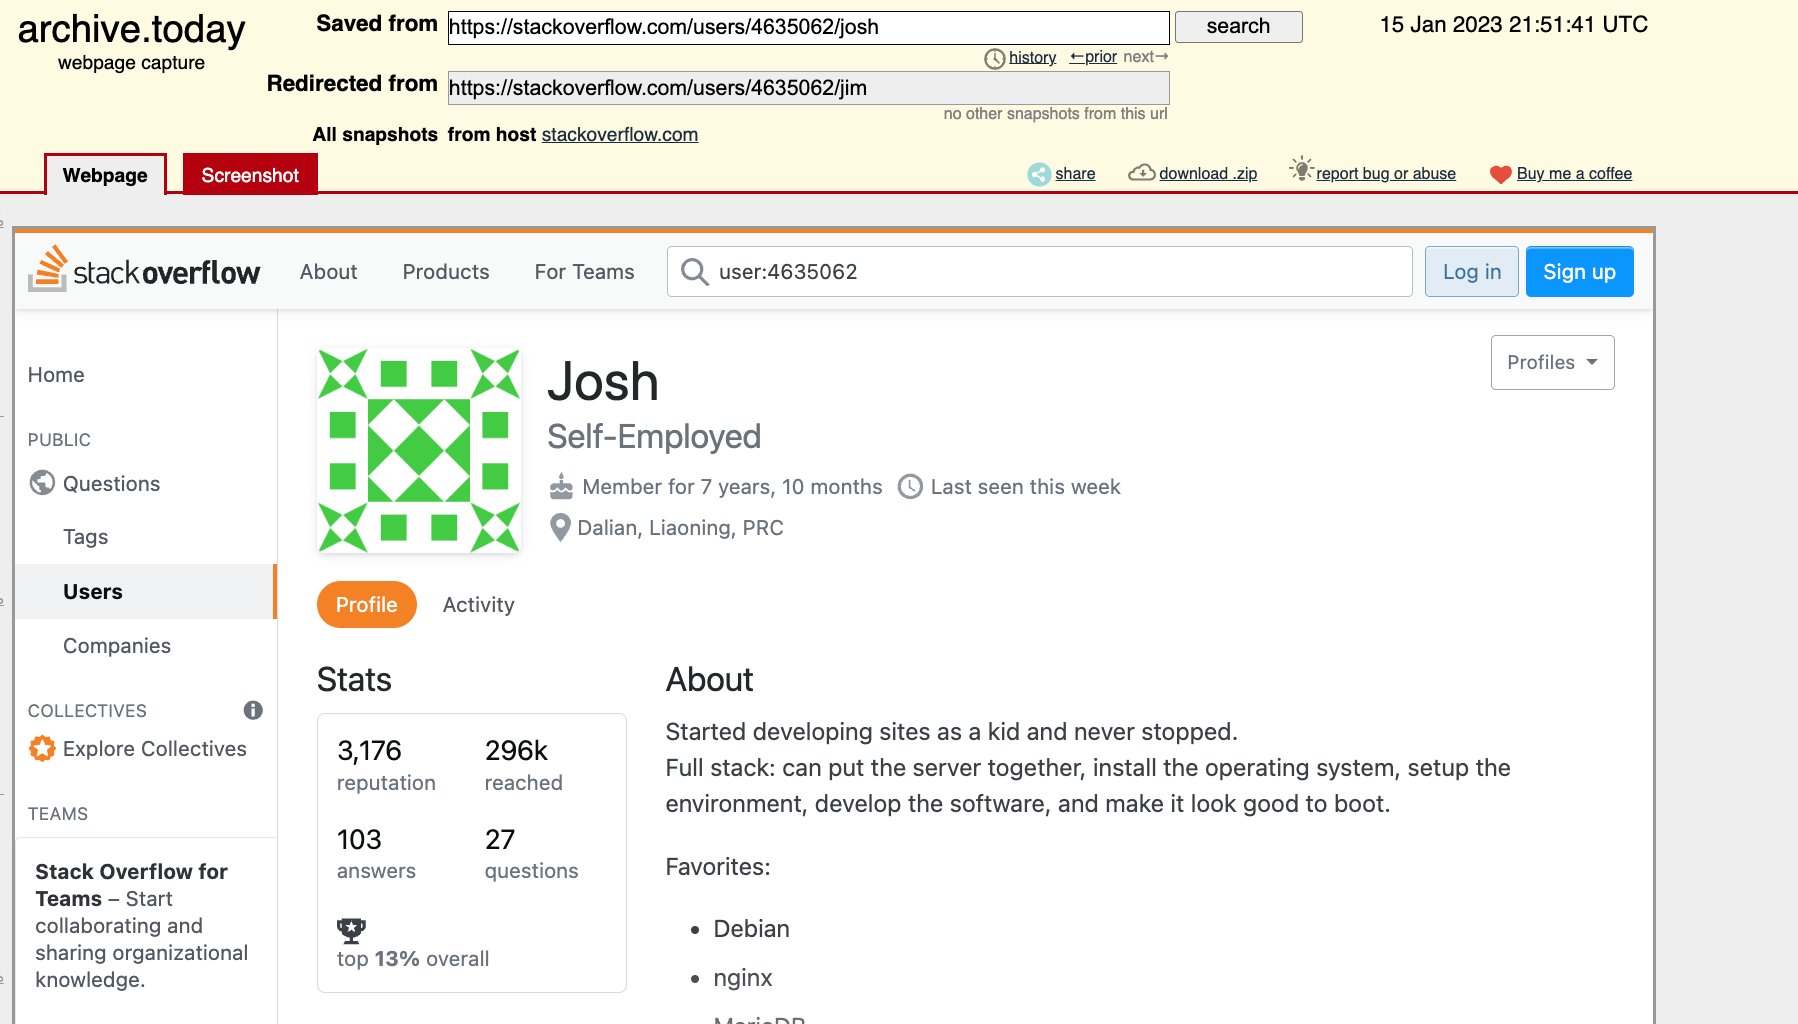
Task: Click the last seen clock icon
Action: tap(910, 487)
